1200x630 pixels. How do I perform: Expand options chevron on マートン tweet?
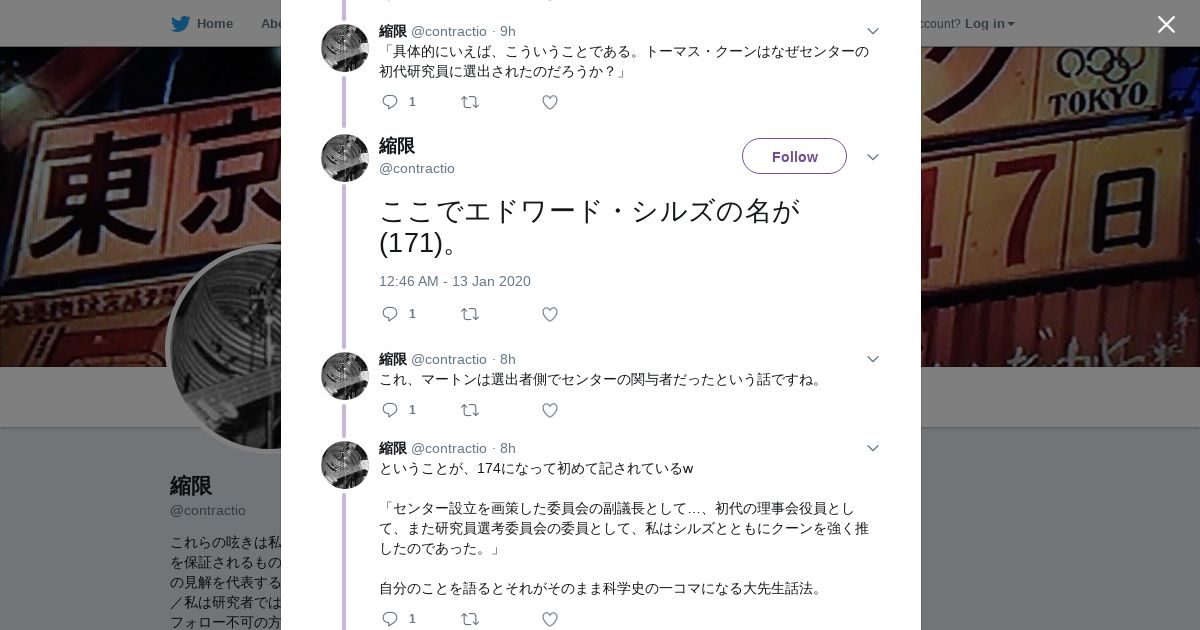pos(872,359)
